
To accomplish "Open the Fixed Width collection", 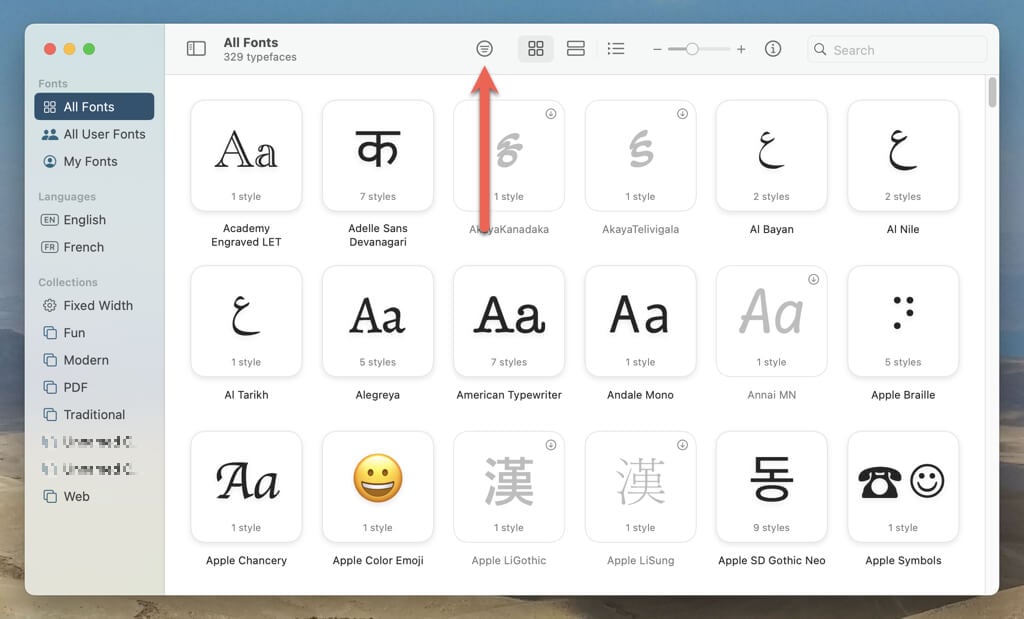I will (x=94, y=306).
